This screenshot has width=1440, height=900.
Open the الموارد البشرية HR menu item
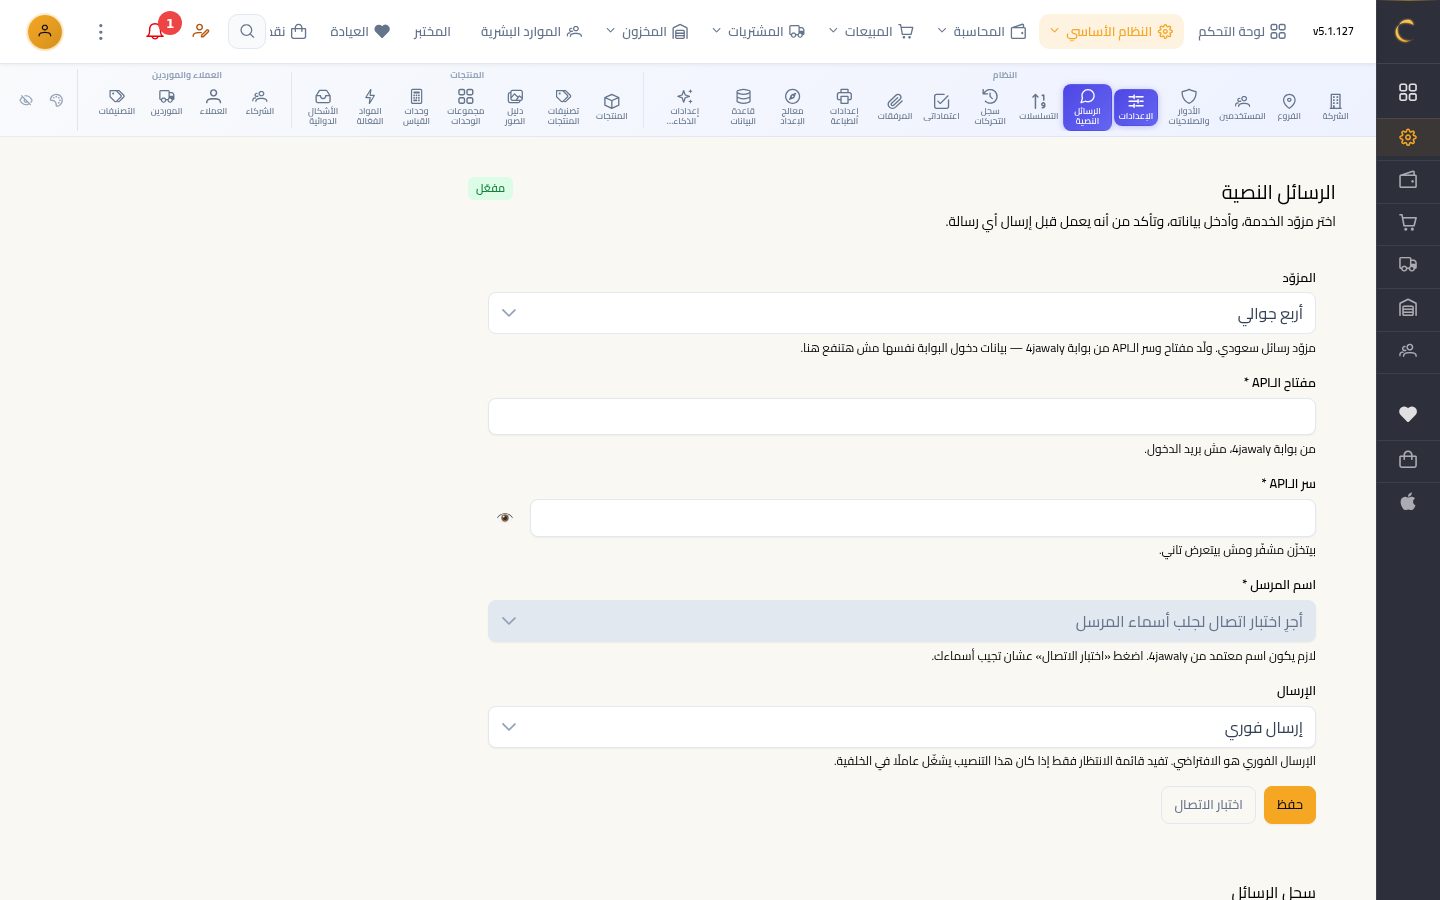531,31
